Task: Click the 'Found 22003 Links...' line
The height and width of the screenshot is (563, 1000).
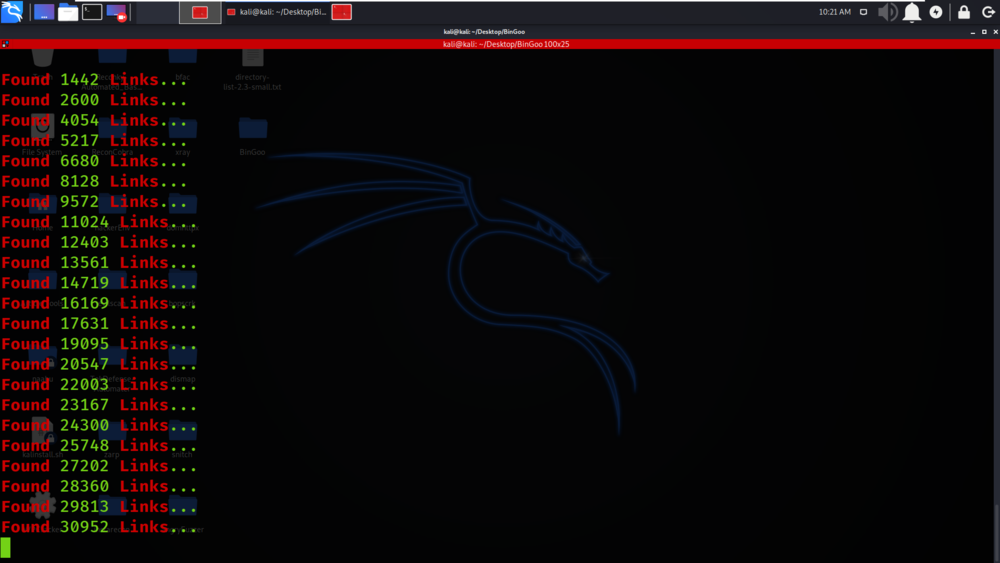Action: click(99, 385)
